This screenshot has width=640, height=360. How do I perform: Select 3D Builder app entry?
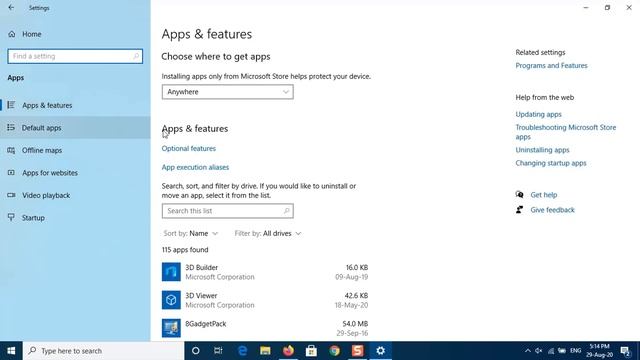265,272
